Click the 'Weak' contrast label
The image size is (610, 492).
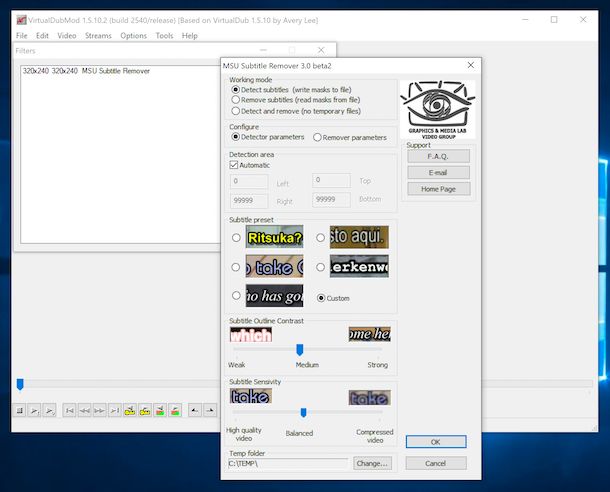[x=237, y=365]
